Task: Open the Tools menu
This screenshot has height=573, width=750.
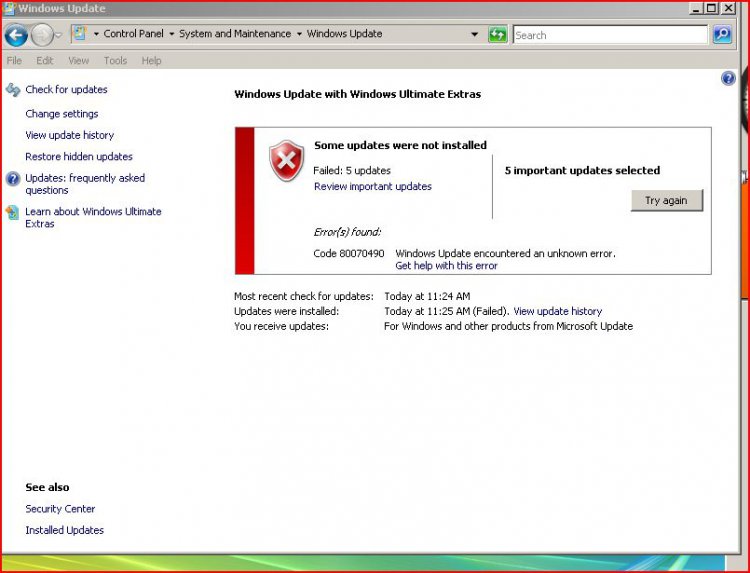Action: (x=115, y=61)
